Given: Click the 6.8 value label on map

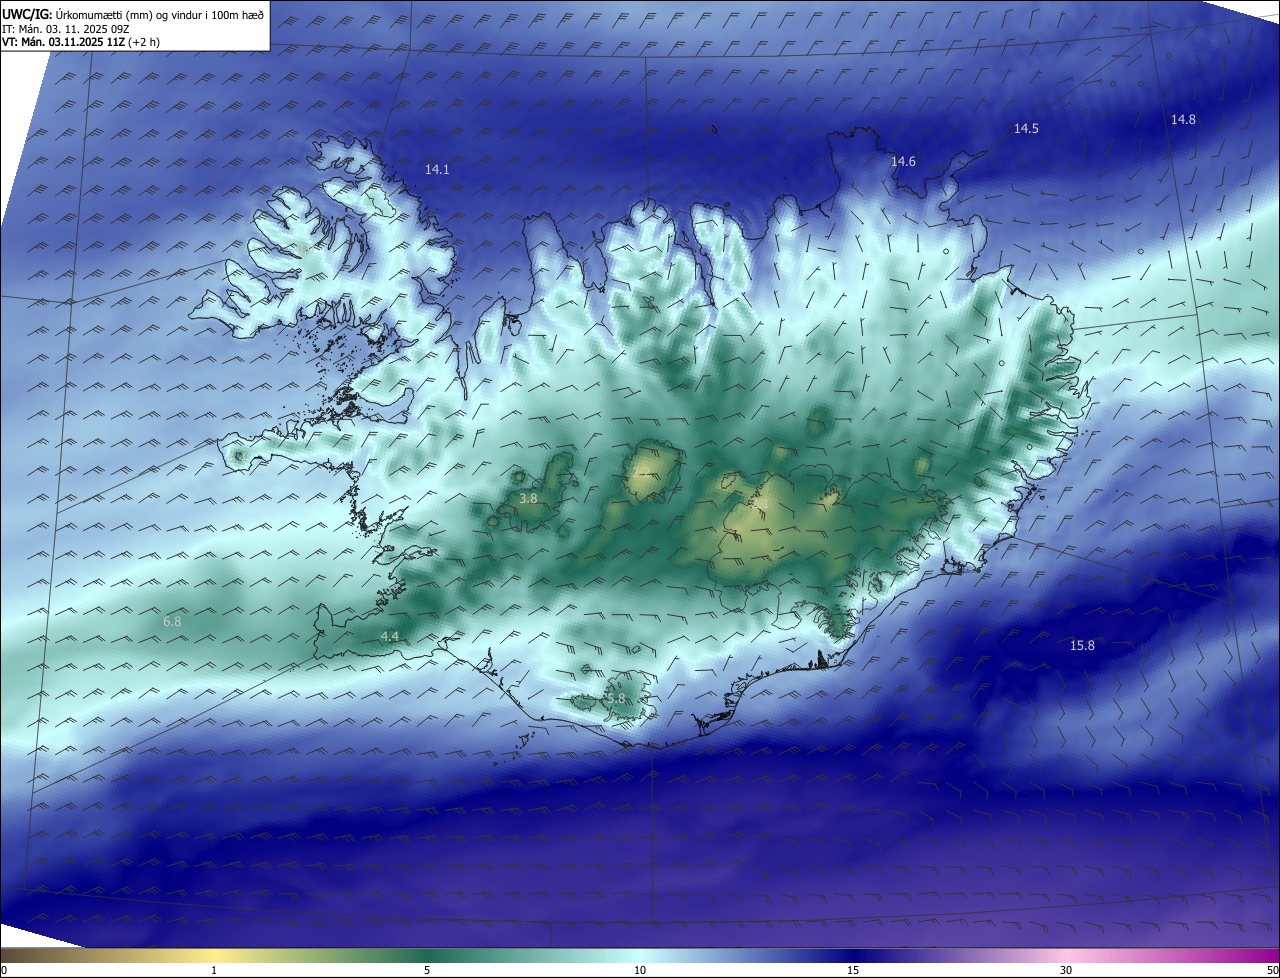Looking at the screenshot, I should coord(172,622).
